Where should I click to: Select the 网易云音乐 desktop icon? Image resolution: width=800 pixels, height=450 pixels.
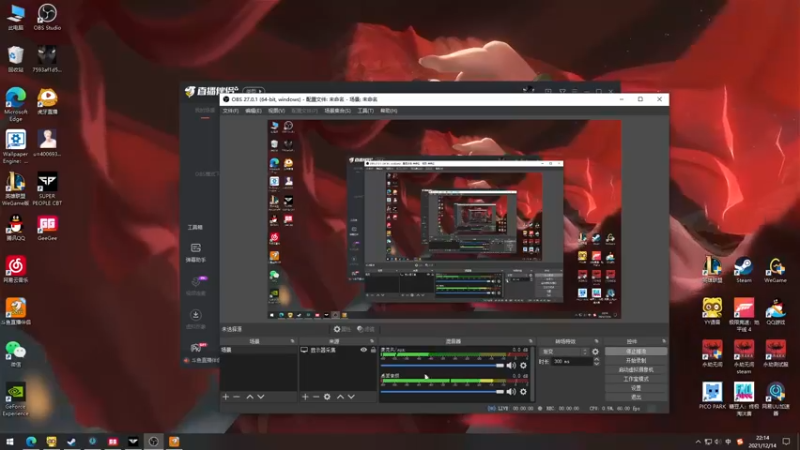pos(15,269)
